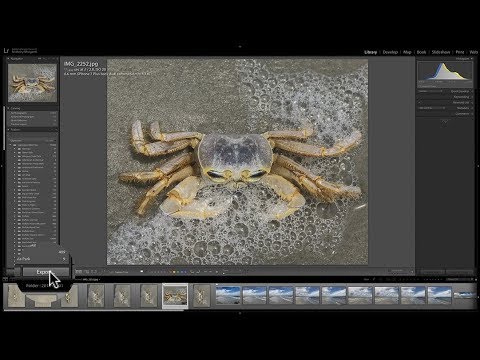Screen dimensions: 480x360
Task: Expand the Quick Develop panel
Action: click(472, 91)
